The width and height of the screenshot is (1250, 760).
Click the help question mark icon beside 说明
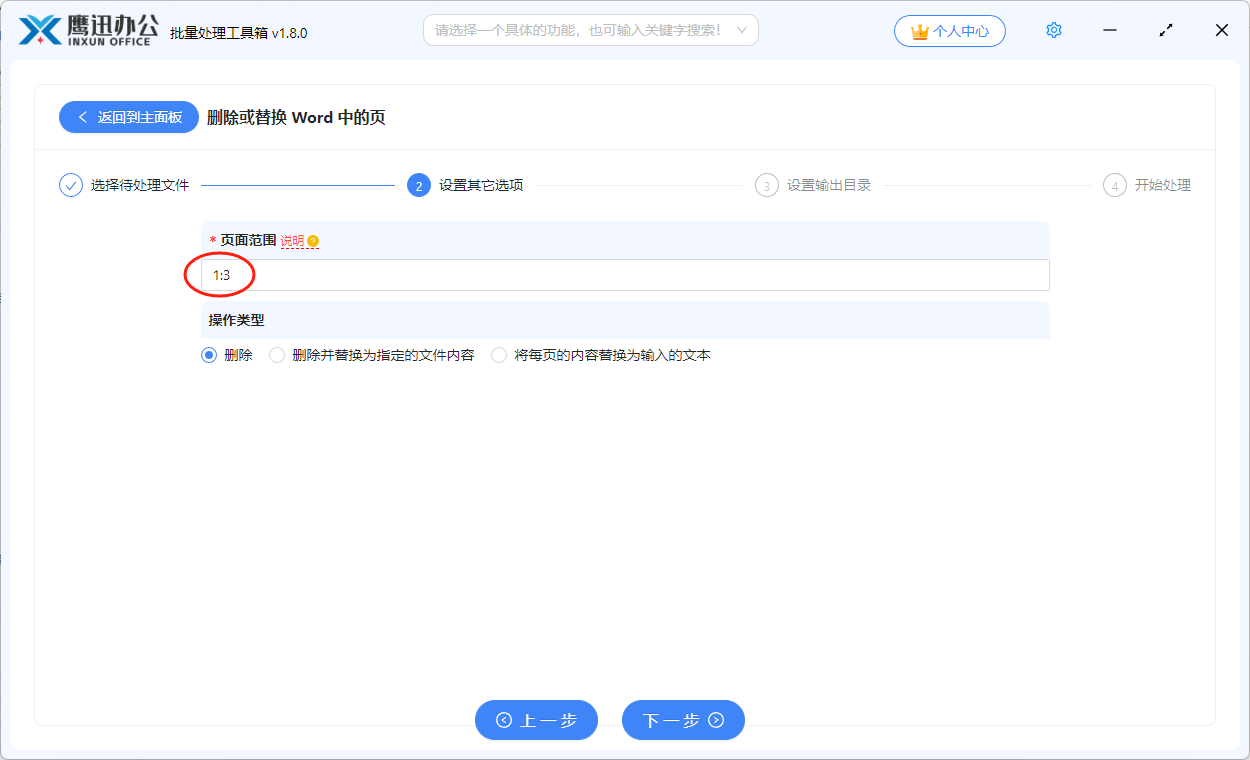(313, 241)
